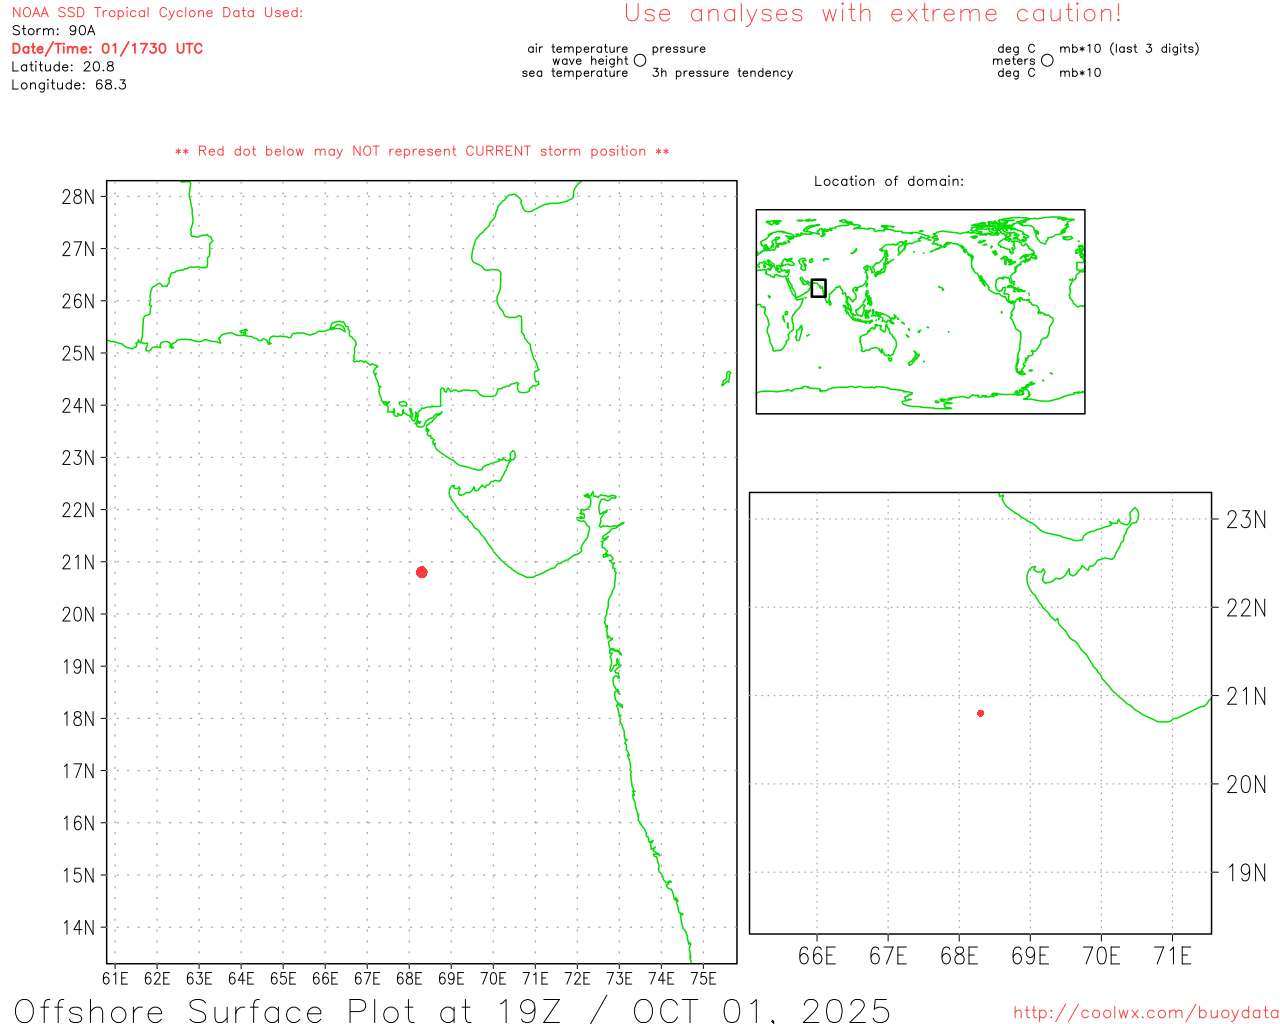
Task: Click the 21N latitude label on main map
Action: coord(78,562)
